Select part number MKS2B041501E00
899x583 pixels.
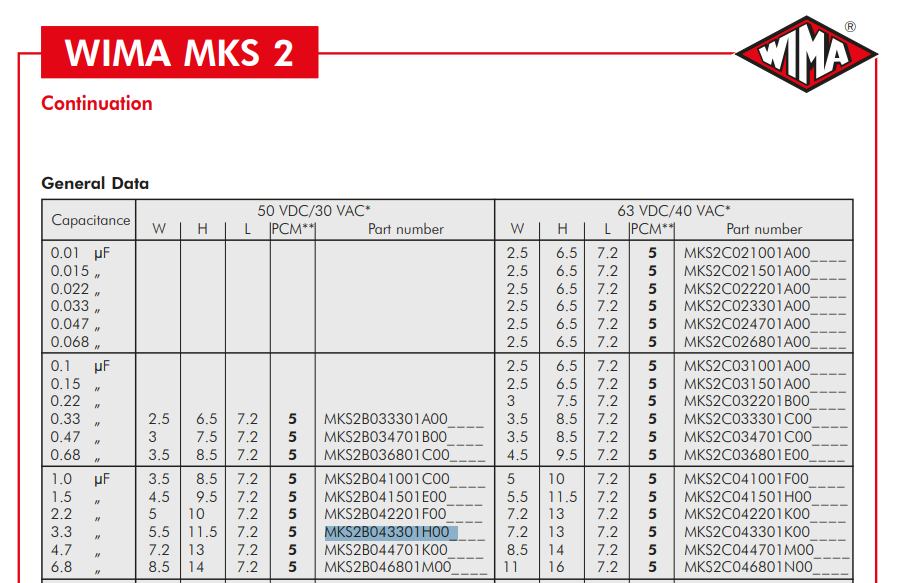(385, 496)
